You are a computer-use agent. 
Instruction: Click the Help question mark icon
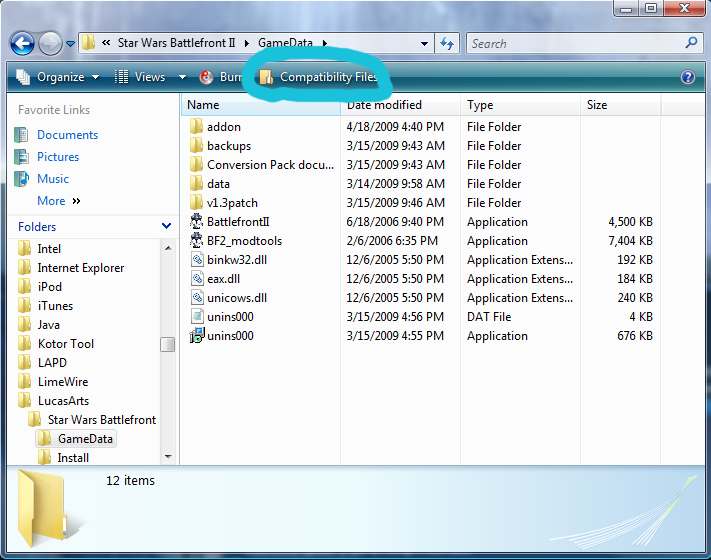click(x=687, y=77)
